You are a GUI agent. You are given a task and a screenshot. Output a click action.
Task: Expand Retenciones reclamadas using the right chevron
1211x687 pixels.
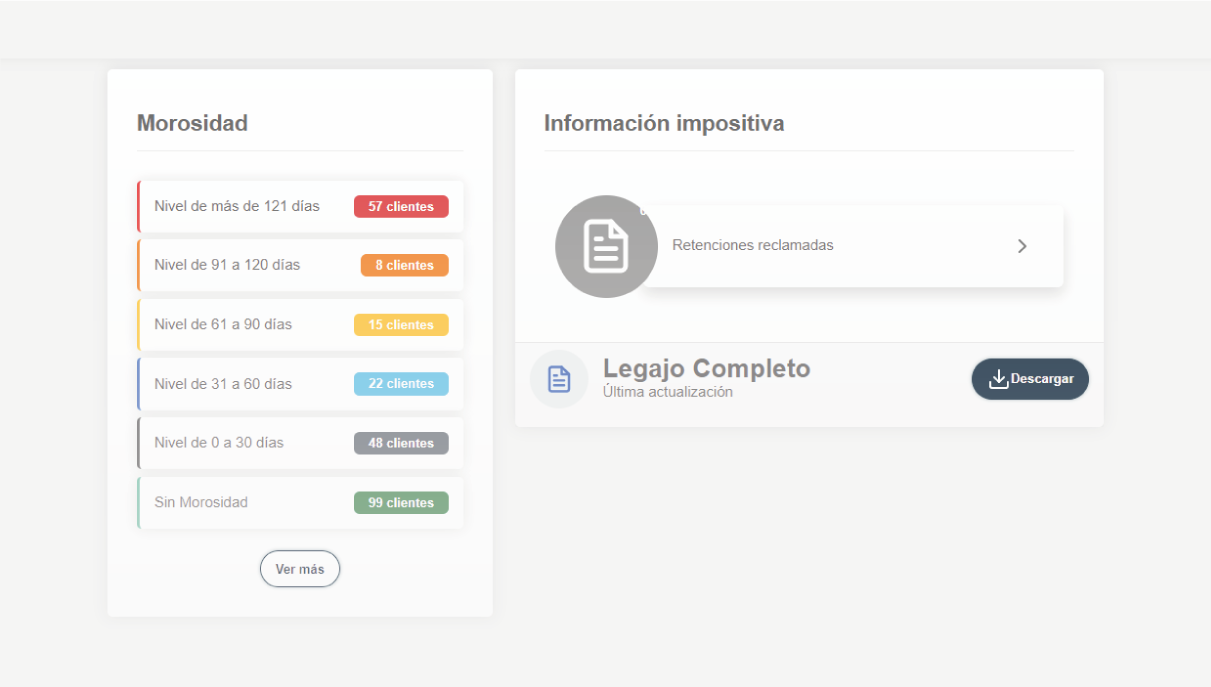coord(1021,246)
